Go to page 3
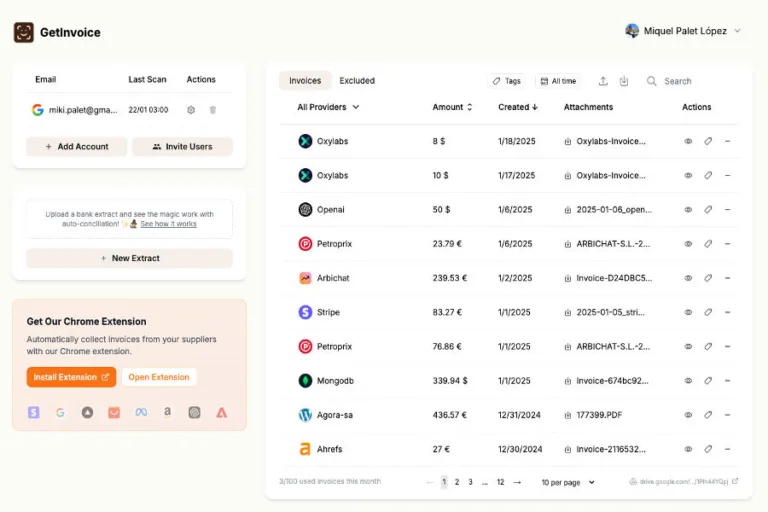 [x=470, y=482]
